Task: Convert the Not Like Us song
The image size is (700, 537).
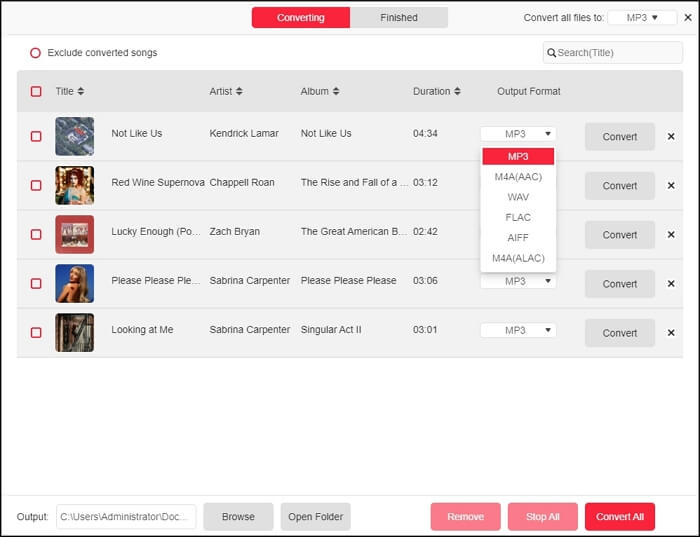Action: [x=620, y=137]
